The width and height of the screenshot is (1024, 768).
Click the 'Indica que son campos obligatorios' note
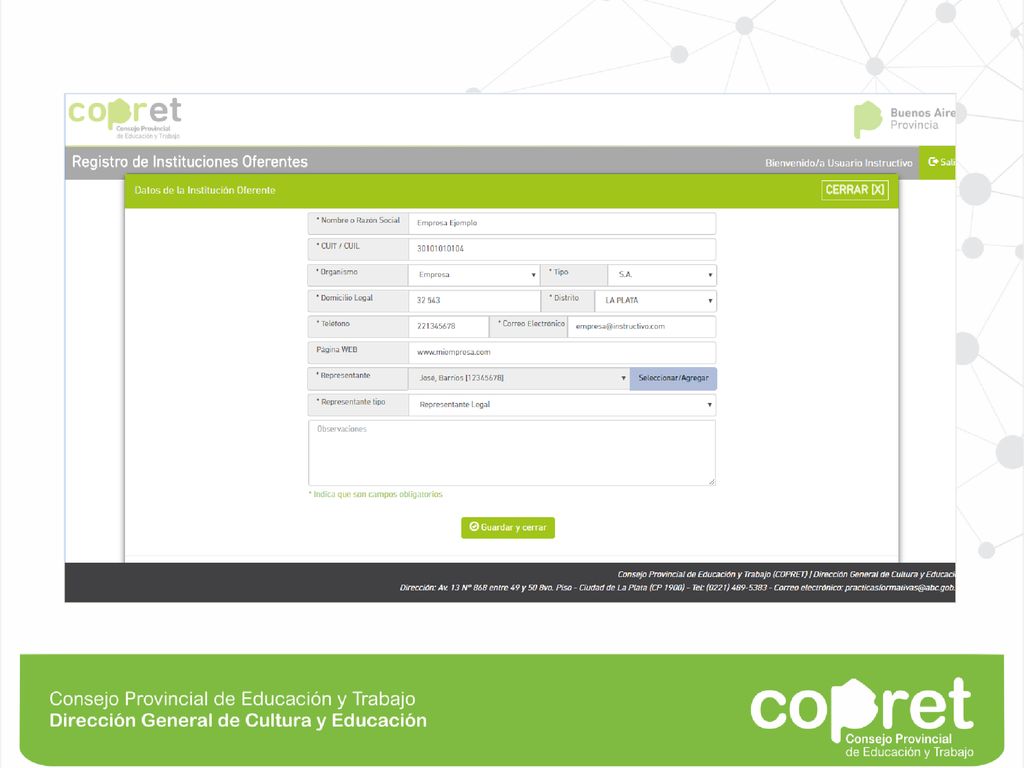pos(376,494)
